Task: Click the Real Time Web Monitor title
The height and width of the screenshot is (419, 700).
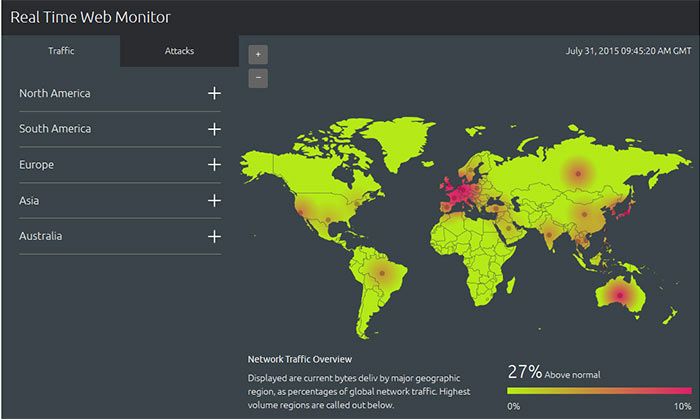Action: [90, 17]
